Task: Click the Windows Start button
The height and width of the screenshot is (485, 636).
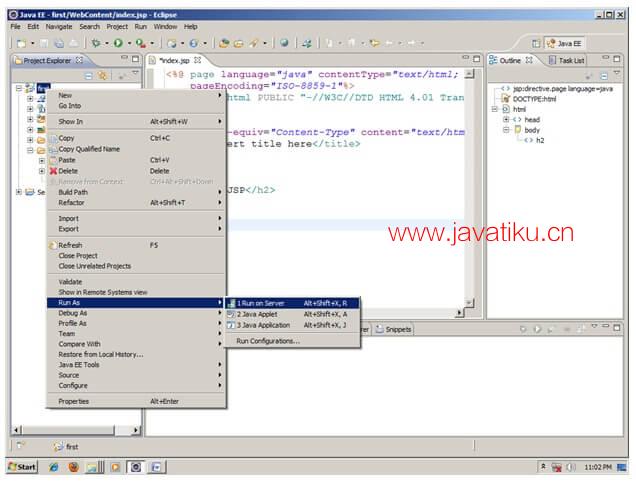Action: click(x=22, y=467)
